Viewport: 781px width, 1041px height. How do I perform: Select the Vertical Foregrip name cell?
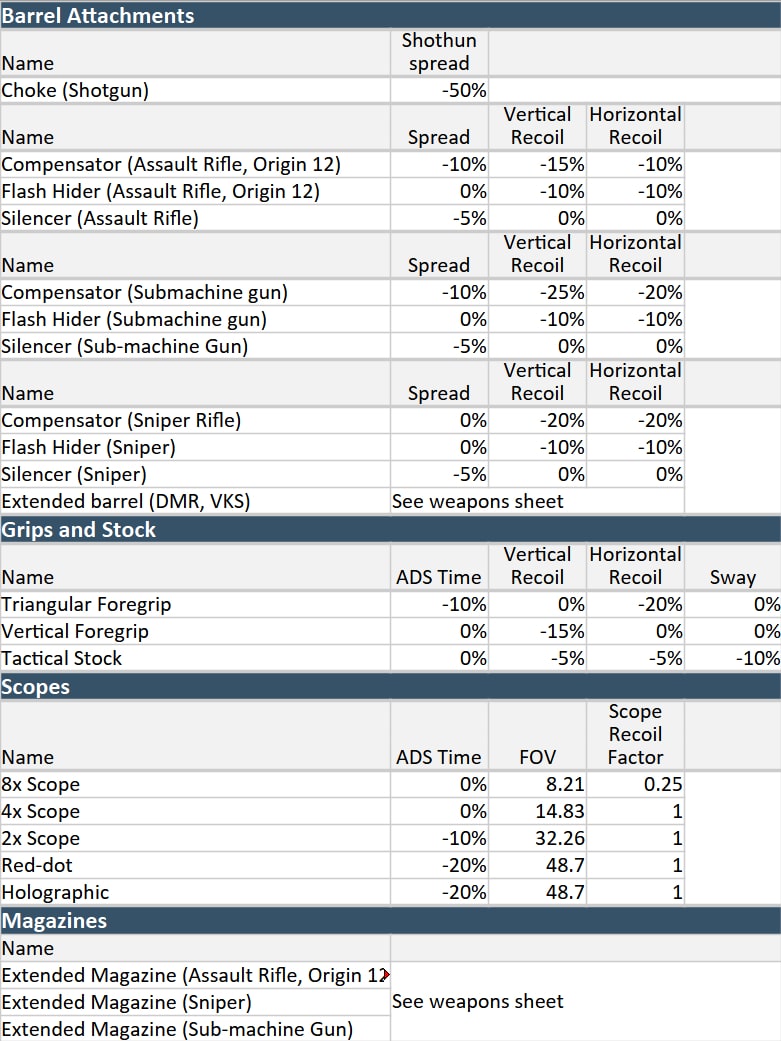click(75, 631)
